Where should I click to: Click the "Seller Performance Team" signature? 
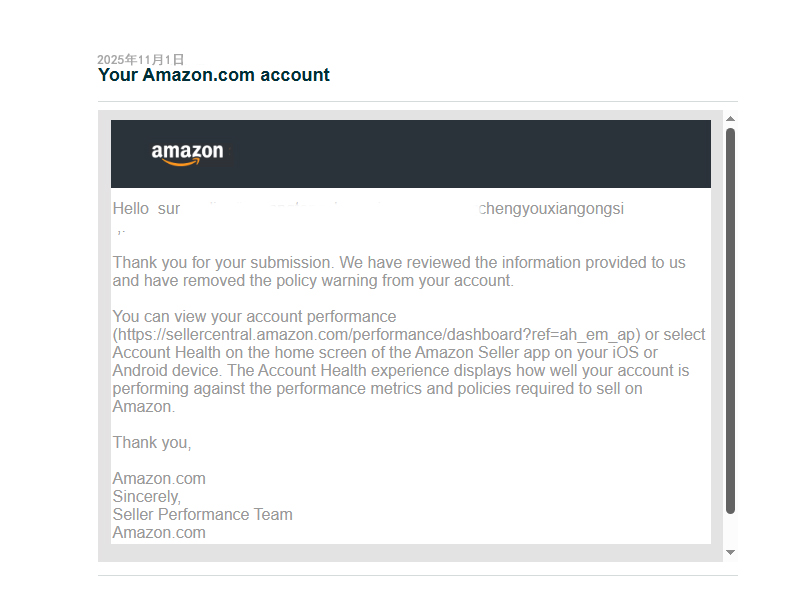coord(202,514)
